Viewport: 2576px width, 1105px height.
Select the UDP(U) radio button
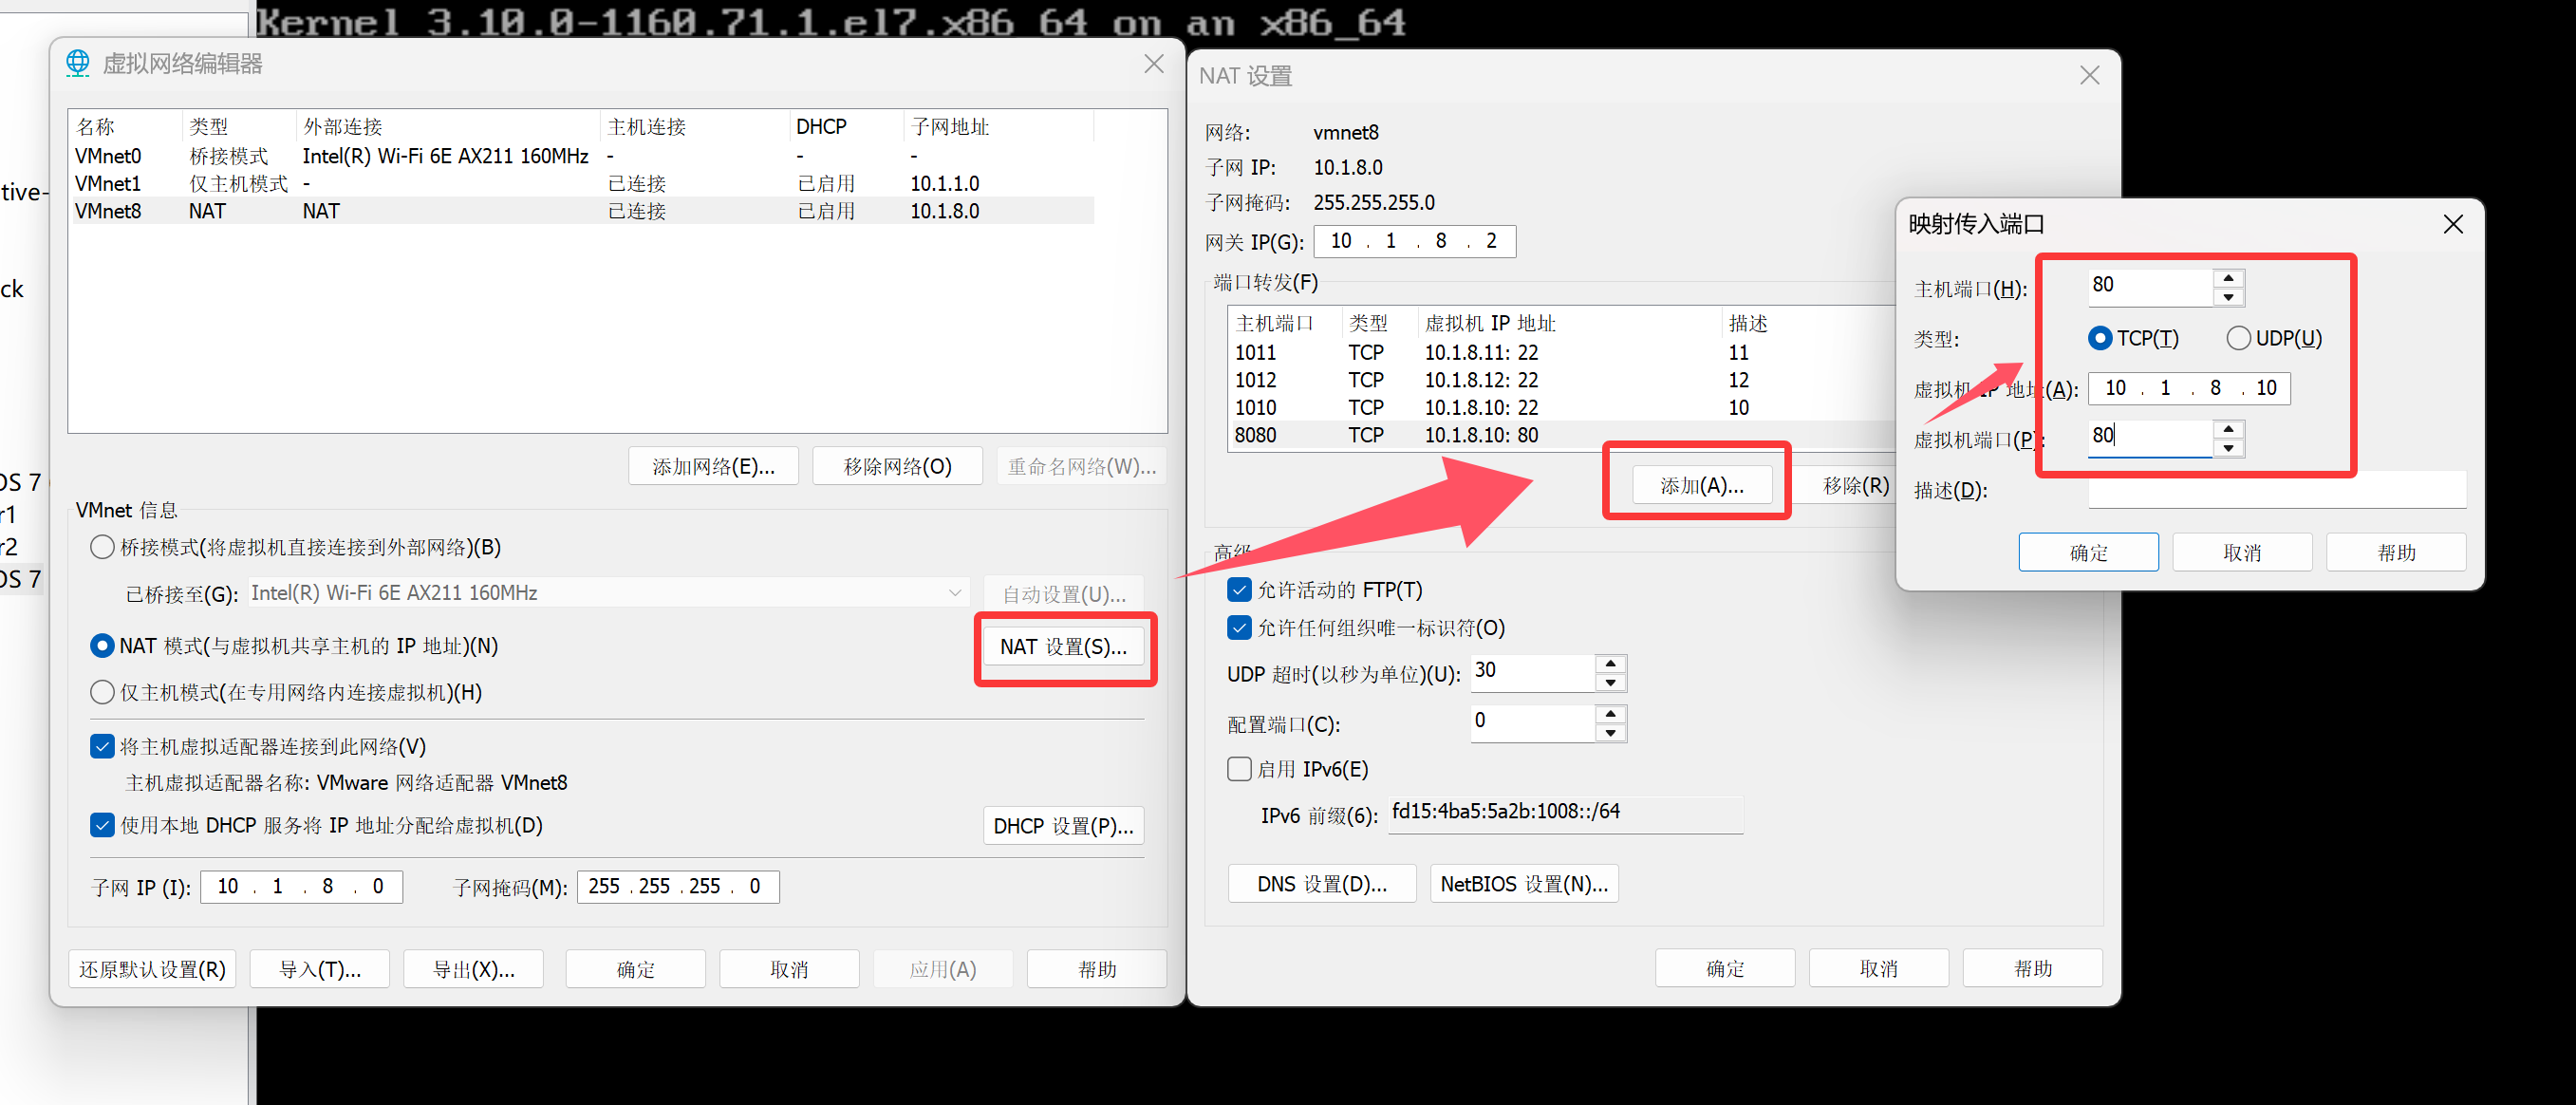click(2238, 339)
